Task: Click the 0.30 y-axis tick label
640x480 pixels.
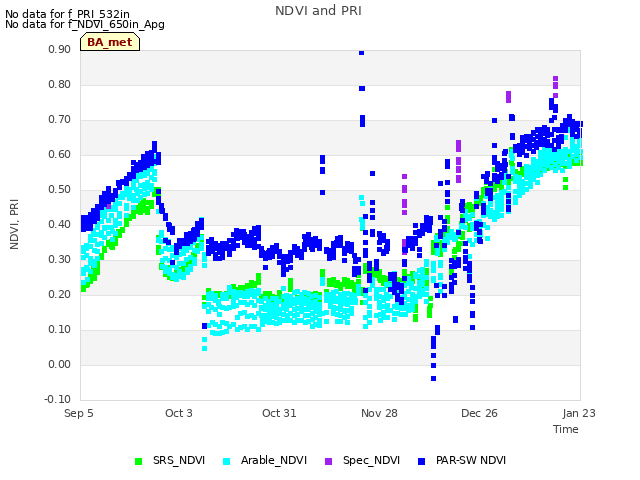Action: 60,260
